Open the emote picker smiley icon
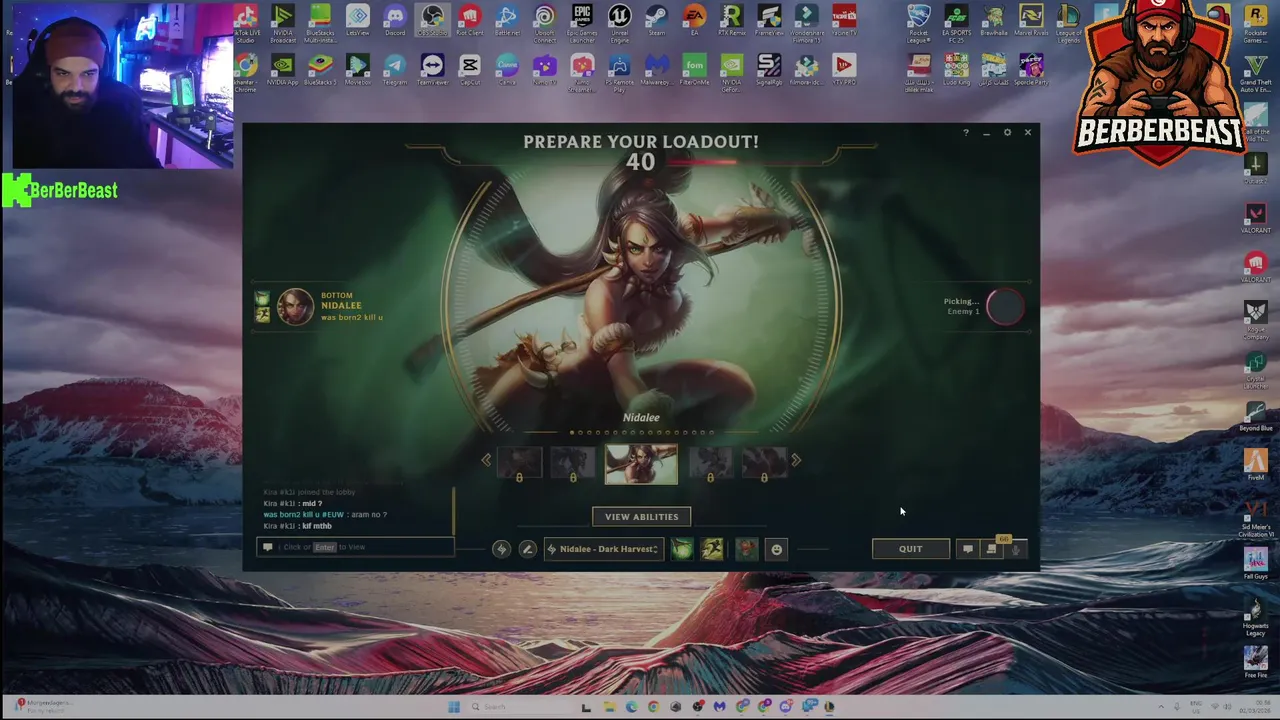This screenshot has width=1280, height=720. click(x=776, y=549)
